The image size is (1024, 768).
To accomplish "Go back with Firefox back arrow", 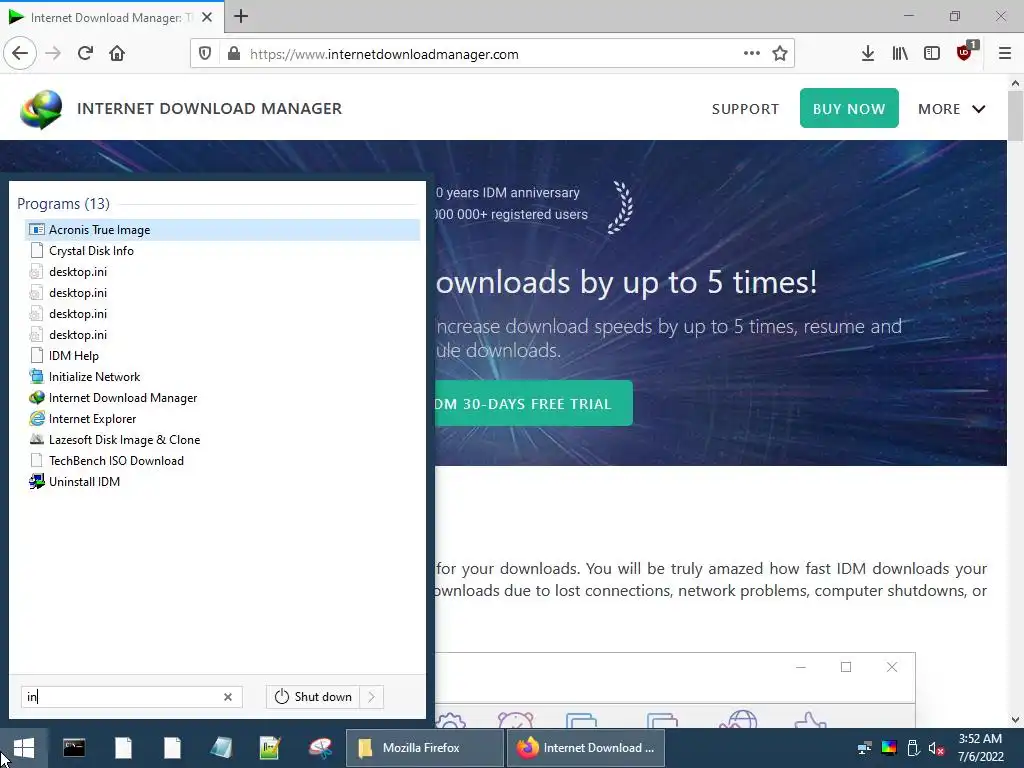I will (x=20, y=54).
